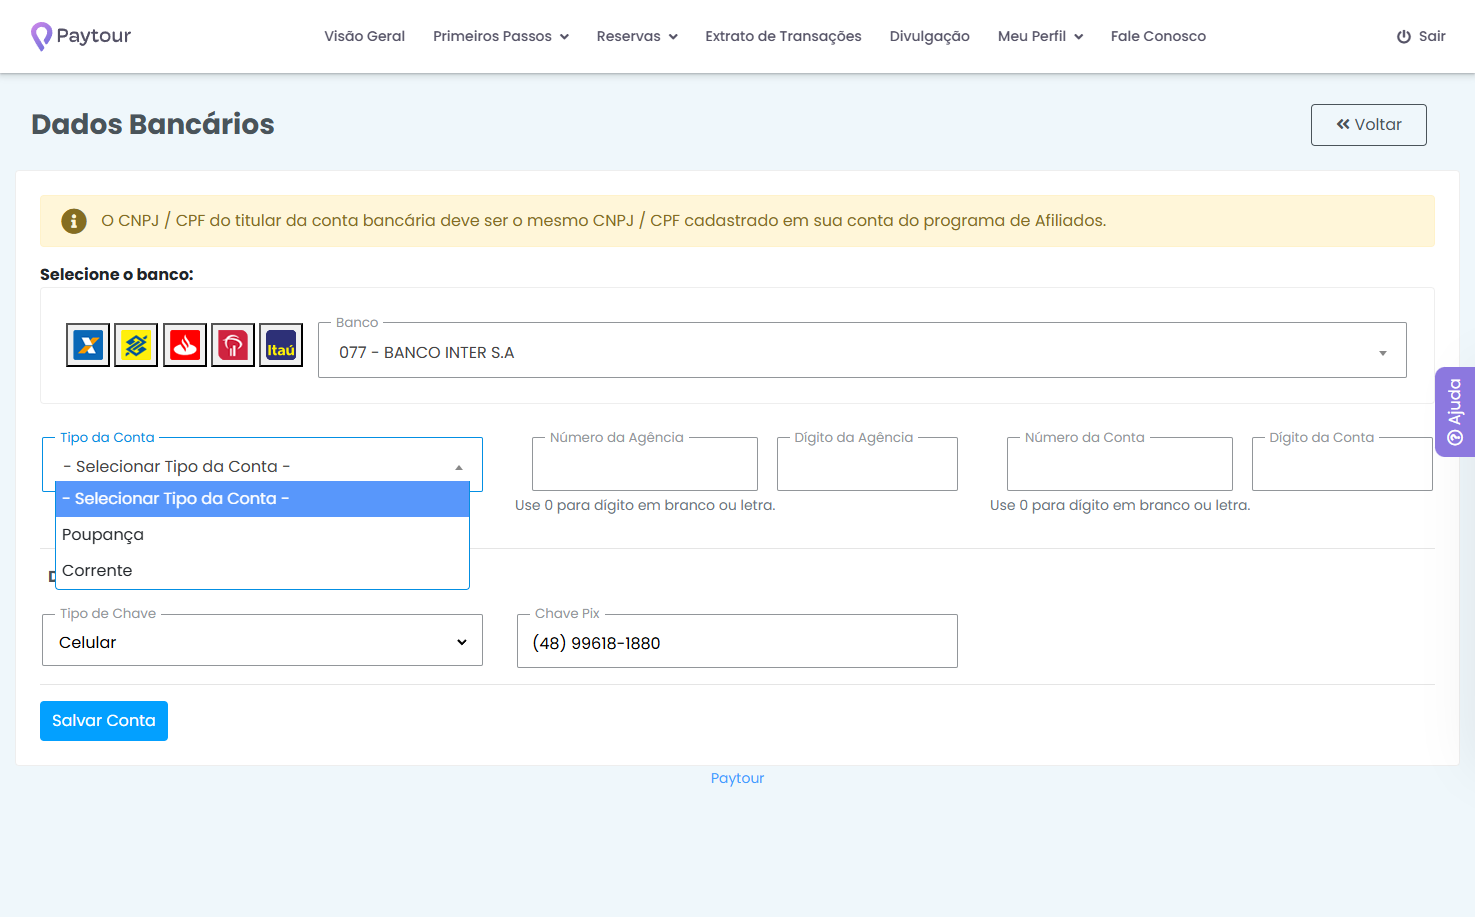Screen dimensions: 1475x917
Task: Select the Poupança account type option
Action: point(262,535)
